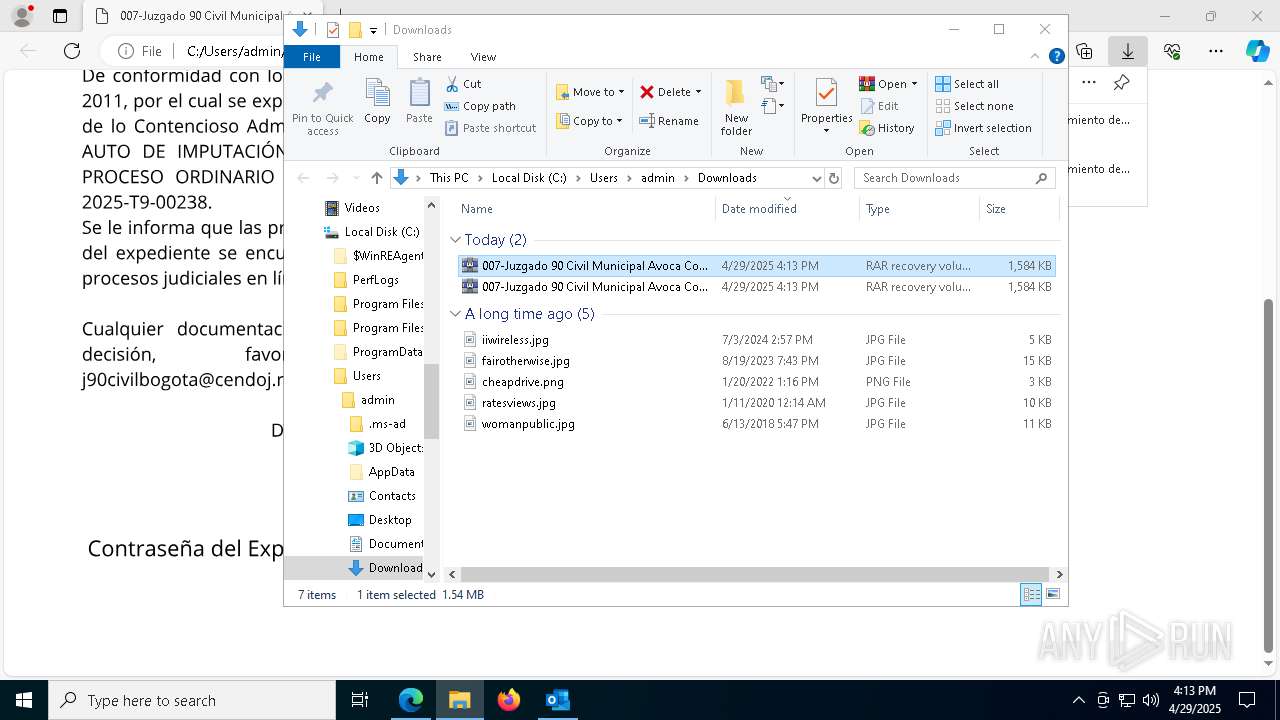The image size is (1280, 720).
Task: Create a New folder
Action: (736, 108)
